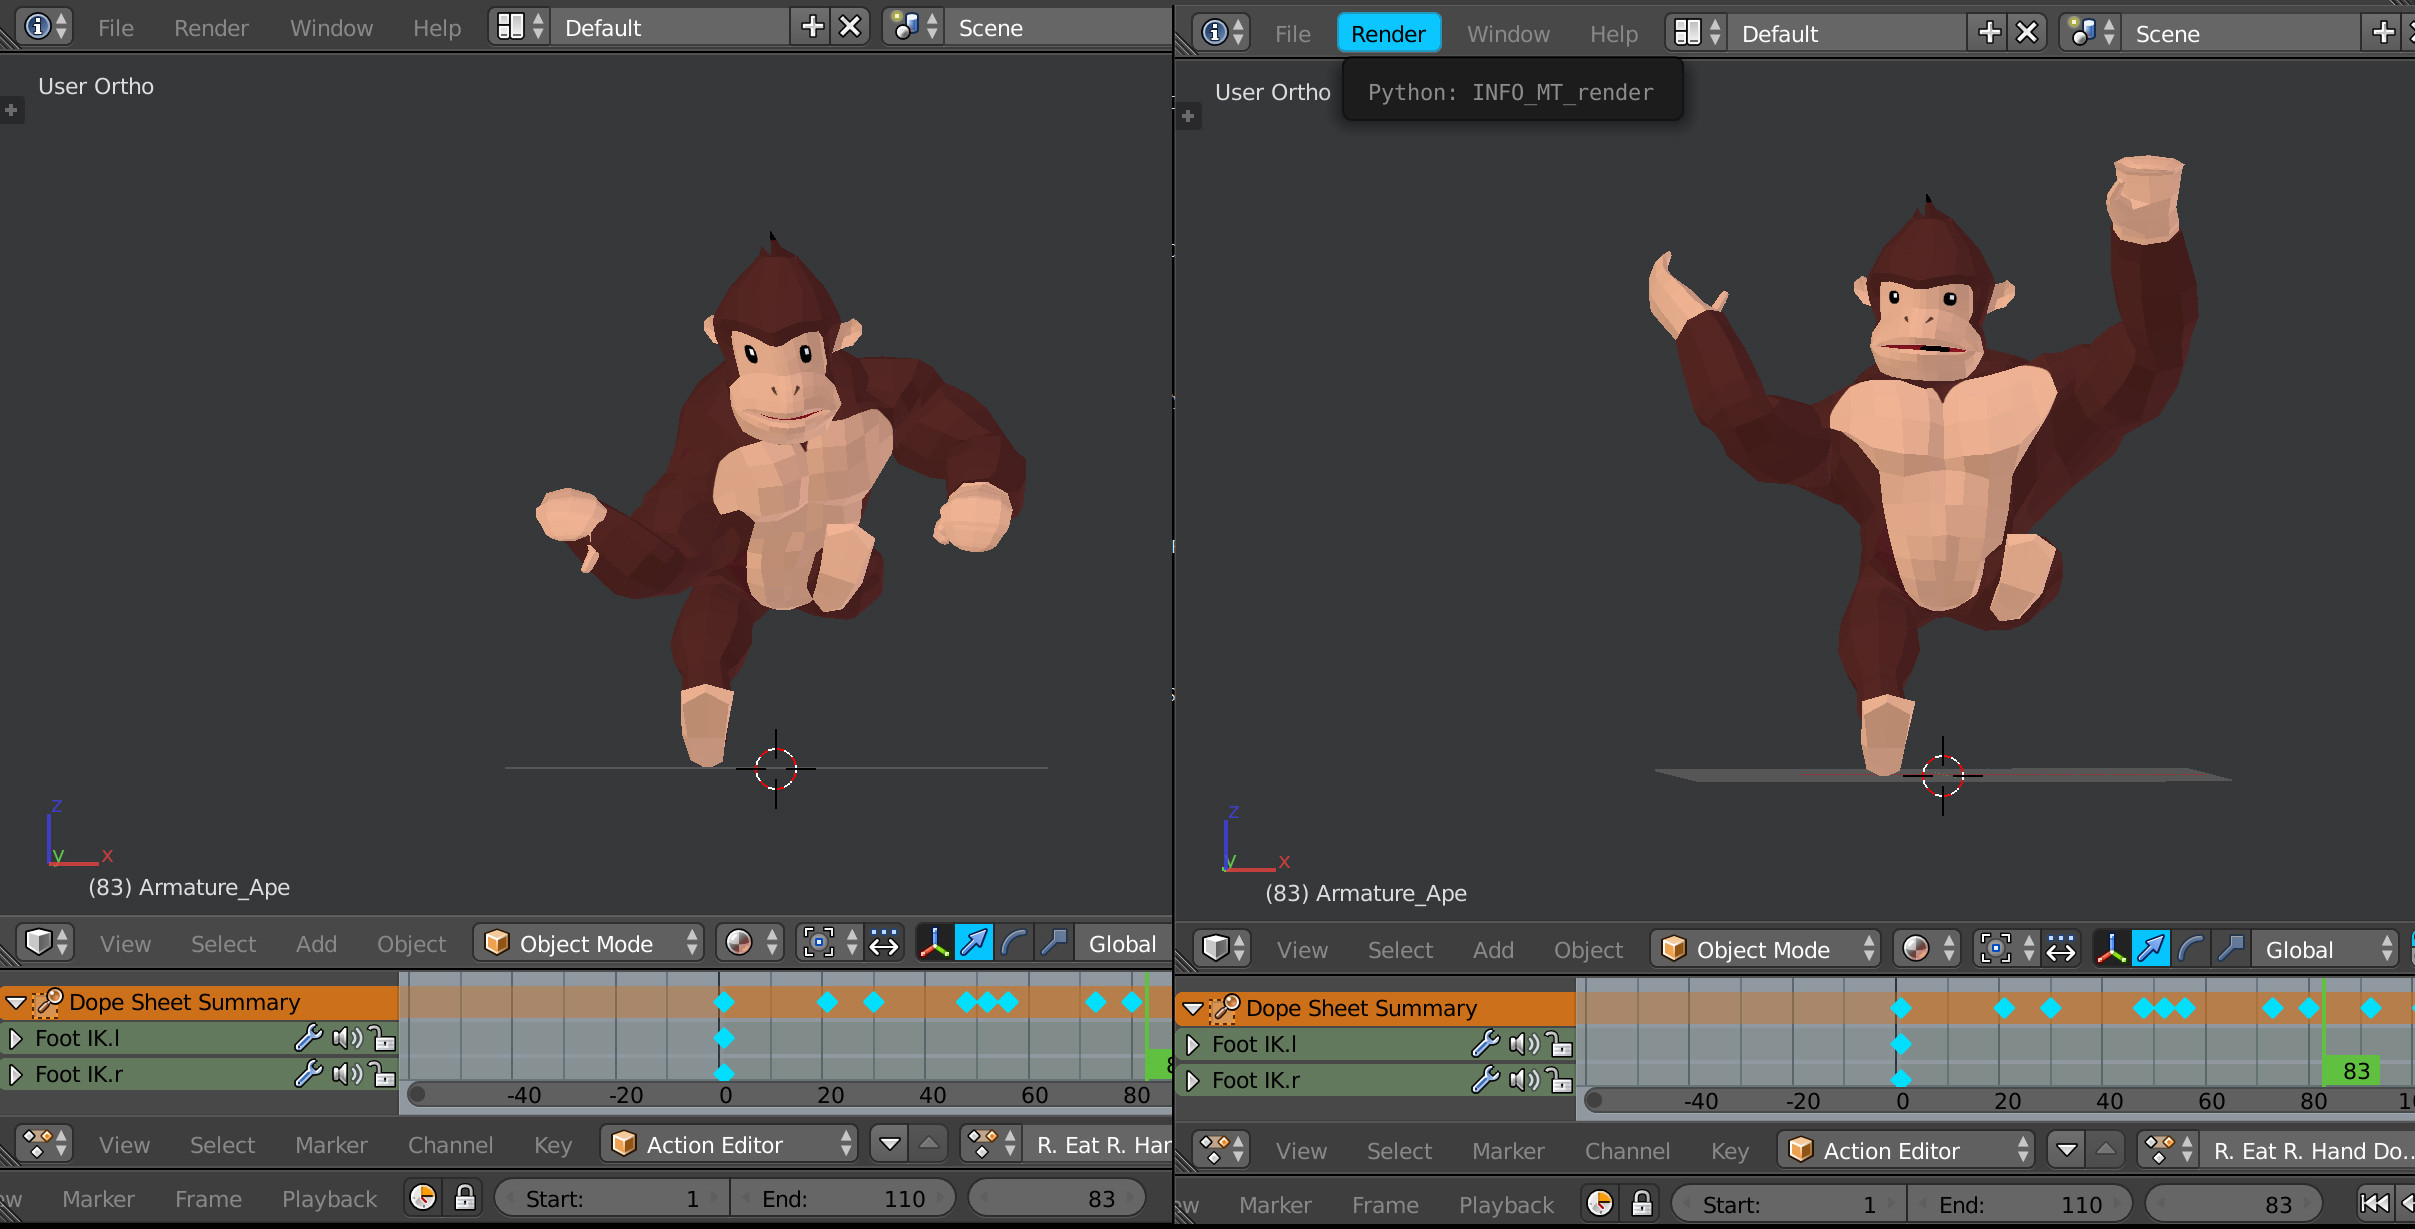Screen dimensions: 2415x1229
Task: Enable the rotate manipulator icon
Action: pos(1013,942)
